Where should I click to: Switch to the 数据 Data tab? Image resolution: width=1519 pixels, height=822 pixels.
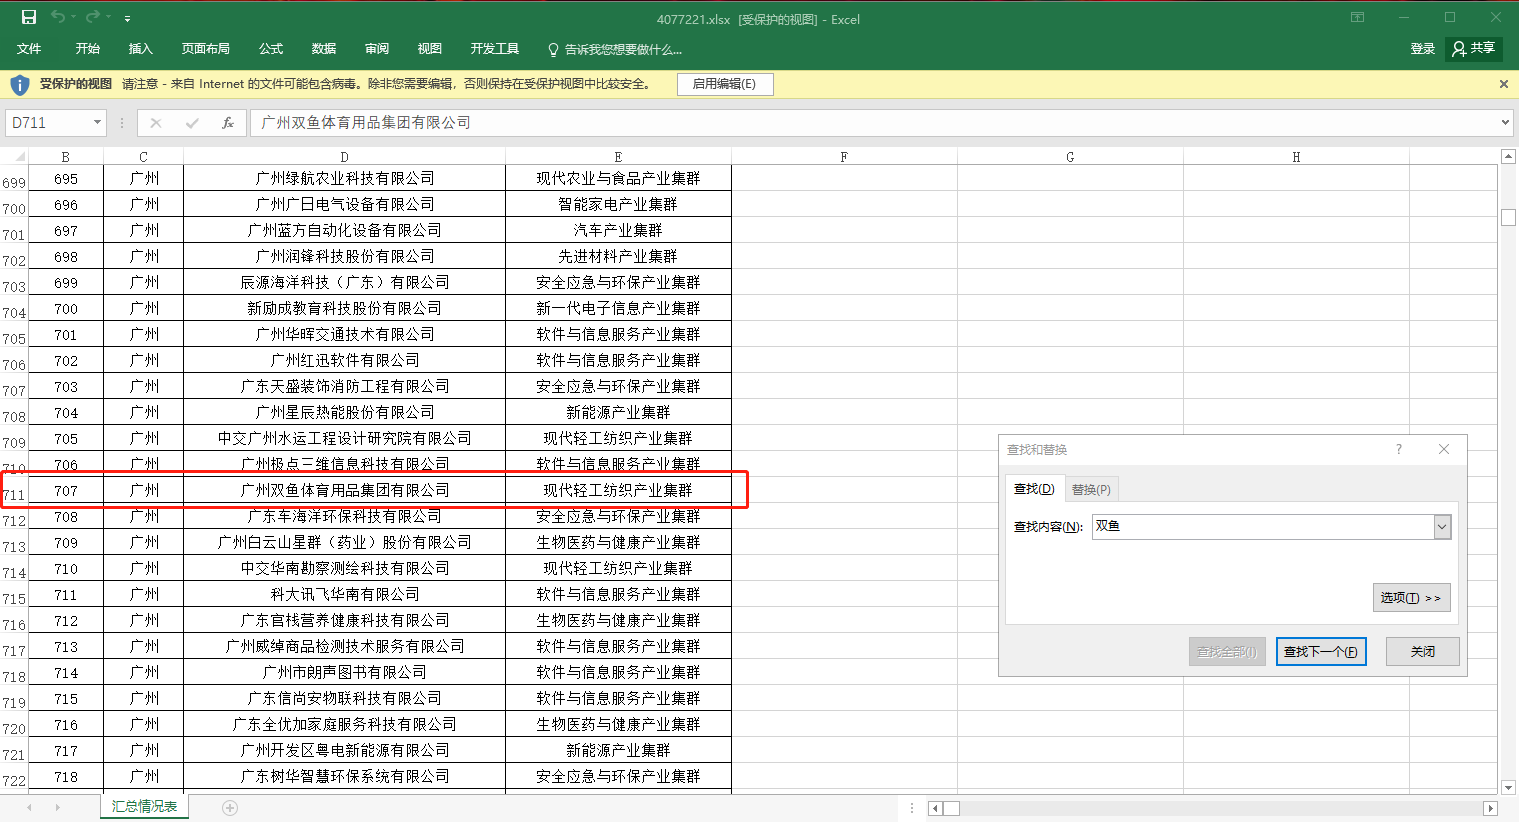(x=324, y=49)
